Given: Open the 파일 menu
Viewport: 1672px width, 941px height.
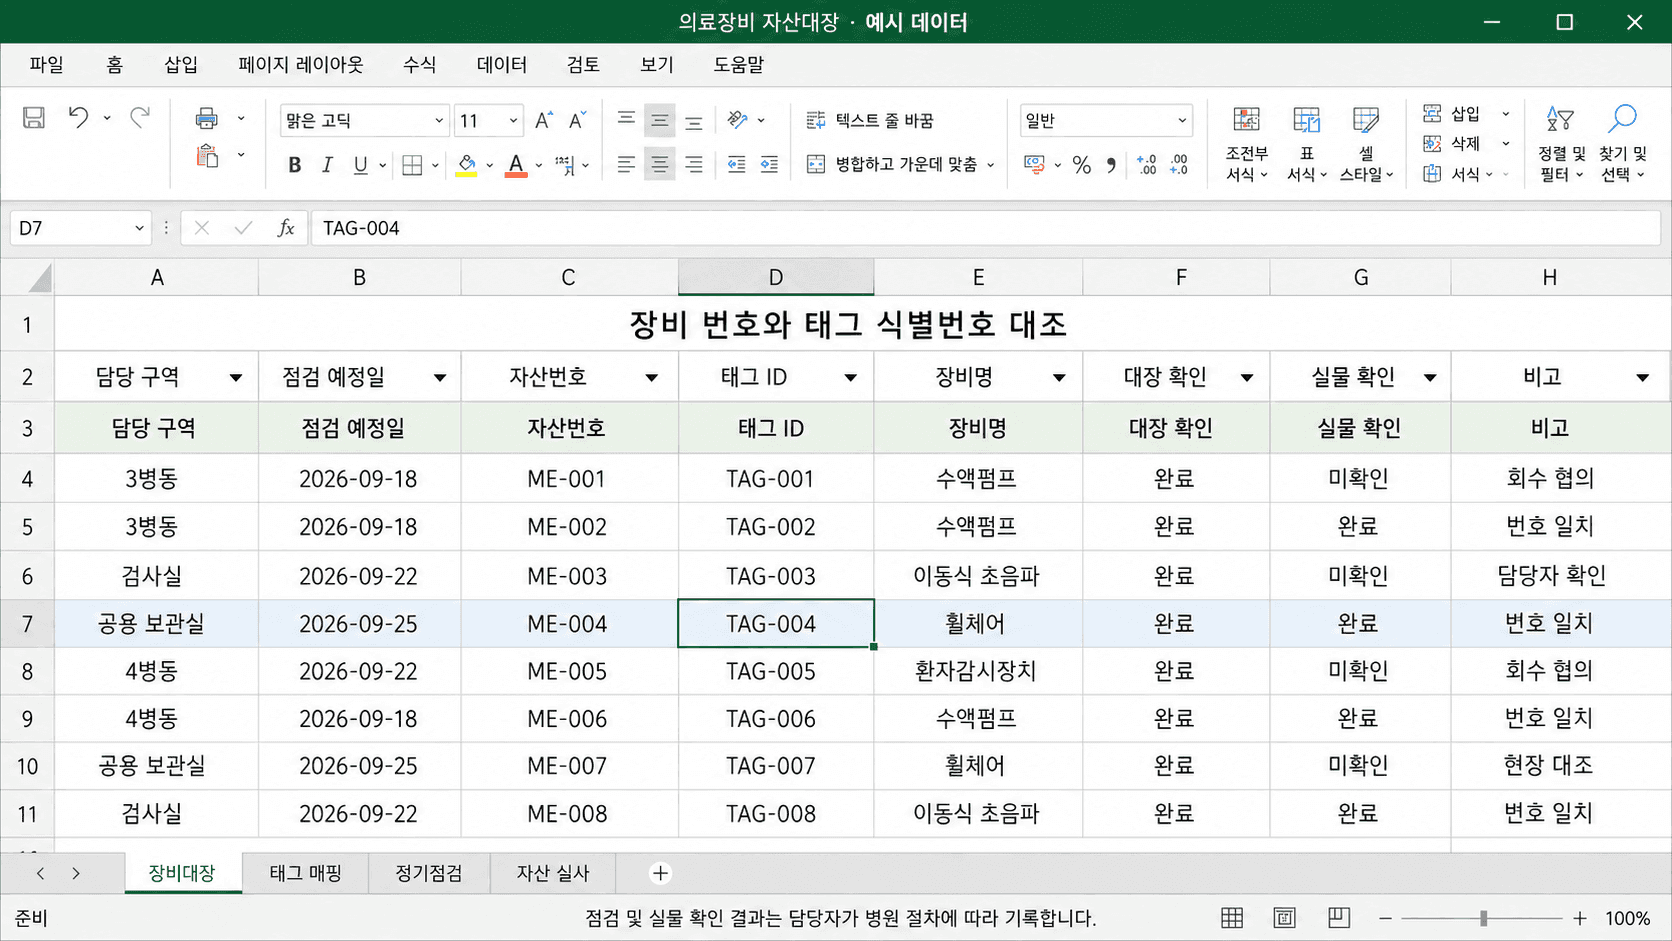Looking at the screenshot, I should point(46,65).
